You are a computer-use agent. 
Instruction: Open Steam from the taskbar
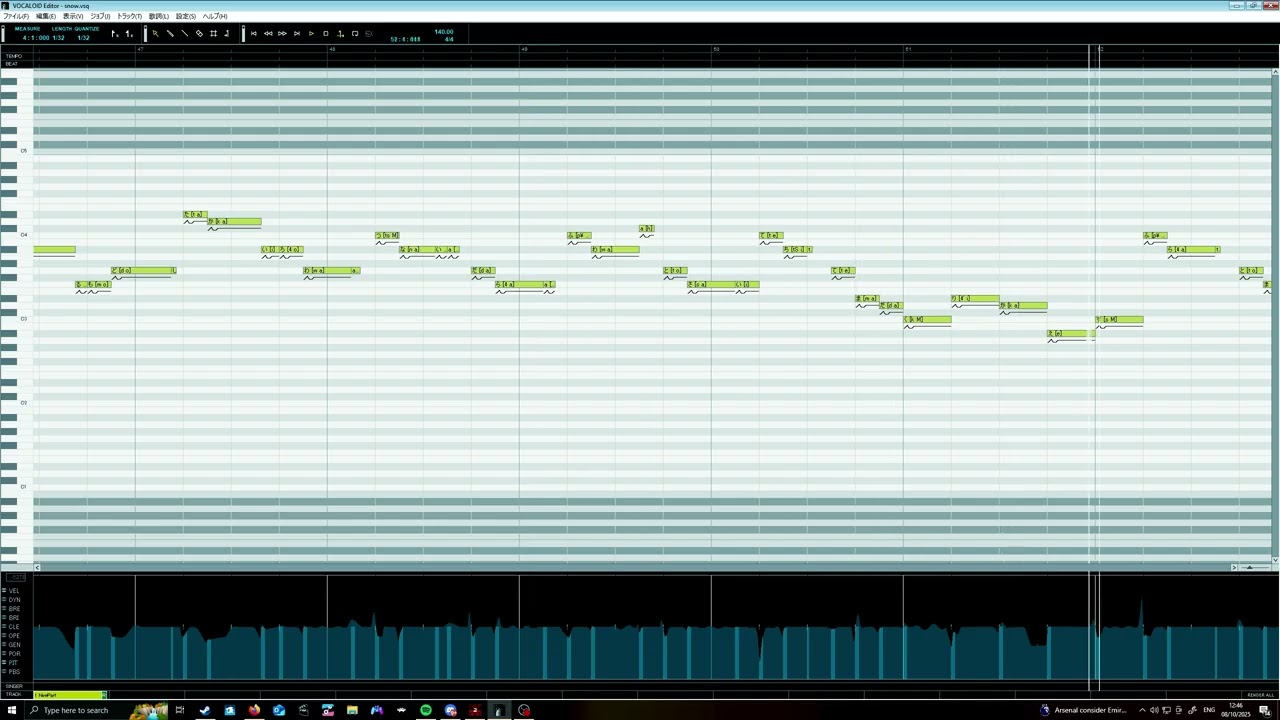pos(205,710)
